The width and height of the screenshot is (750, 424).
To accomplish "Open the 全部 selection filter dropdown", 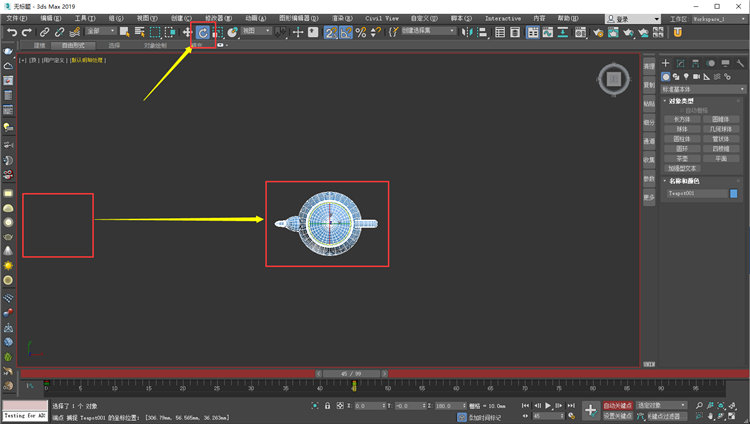I will coord(101,31).
